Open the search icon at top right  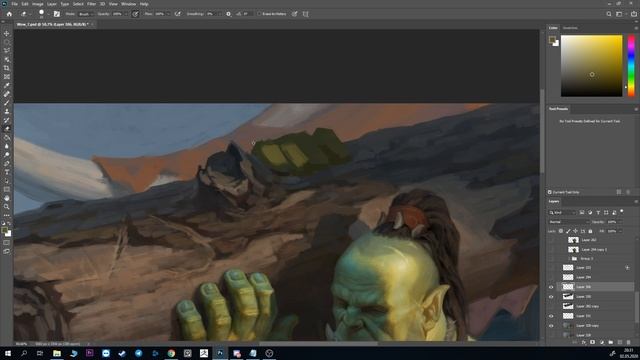(x=609, y=14)
